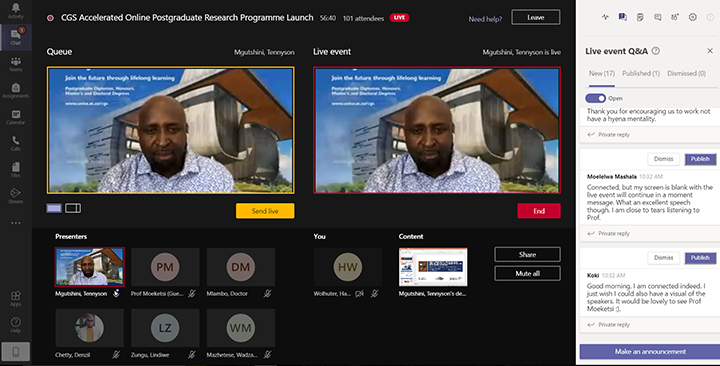The width and height of the screenshot is (720, 366).
Task: Select Mgutshini, Tennyson's presenter video thumbnail
Action: pyautogui.click(x=90, y=267)
